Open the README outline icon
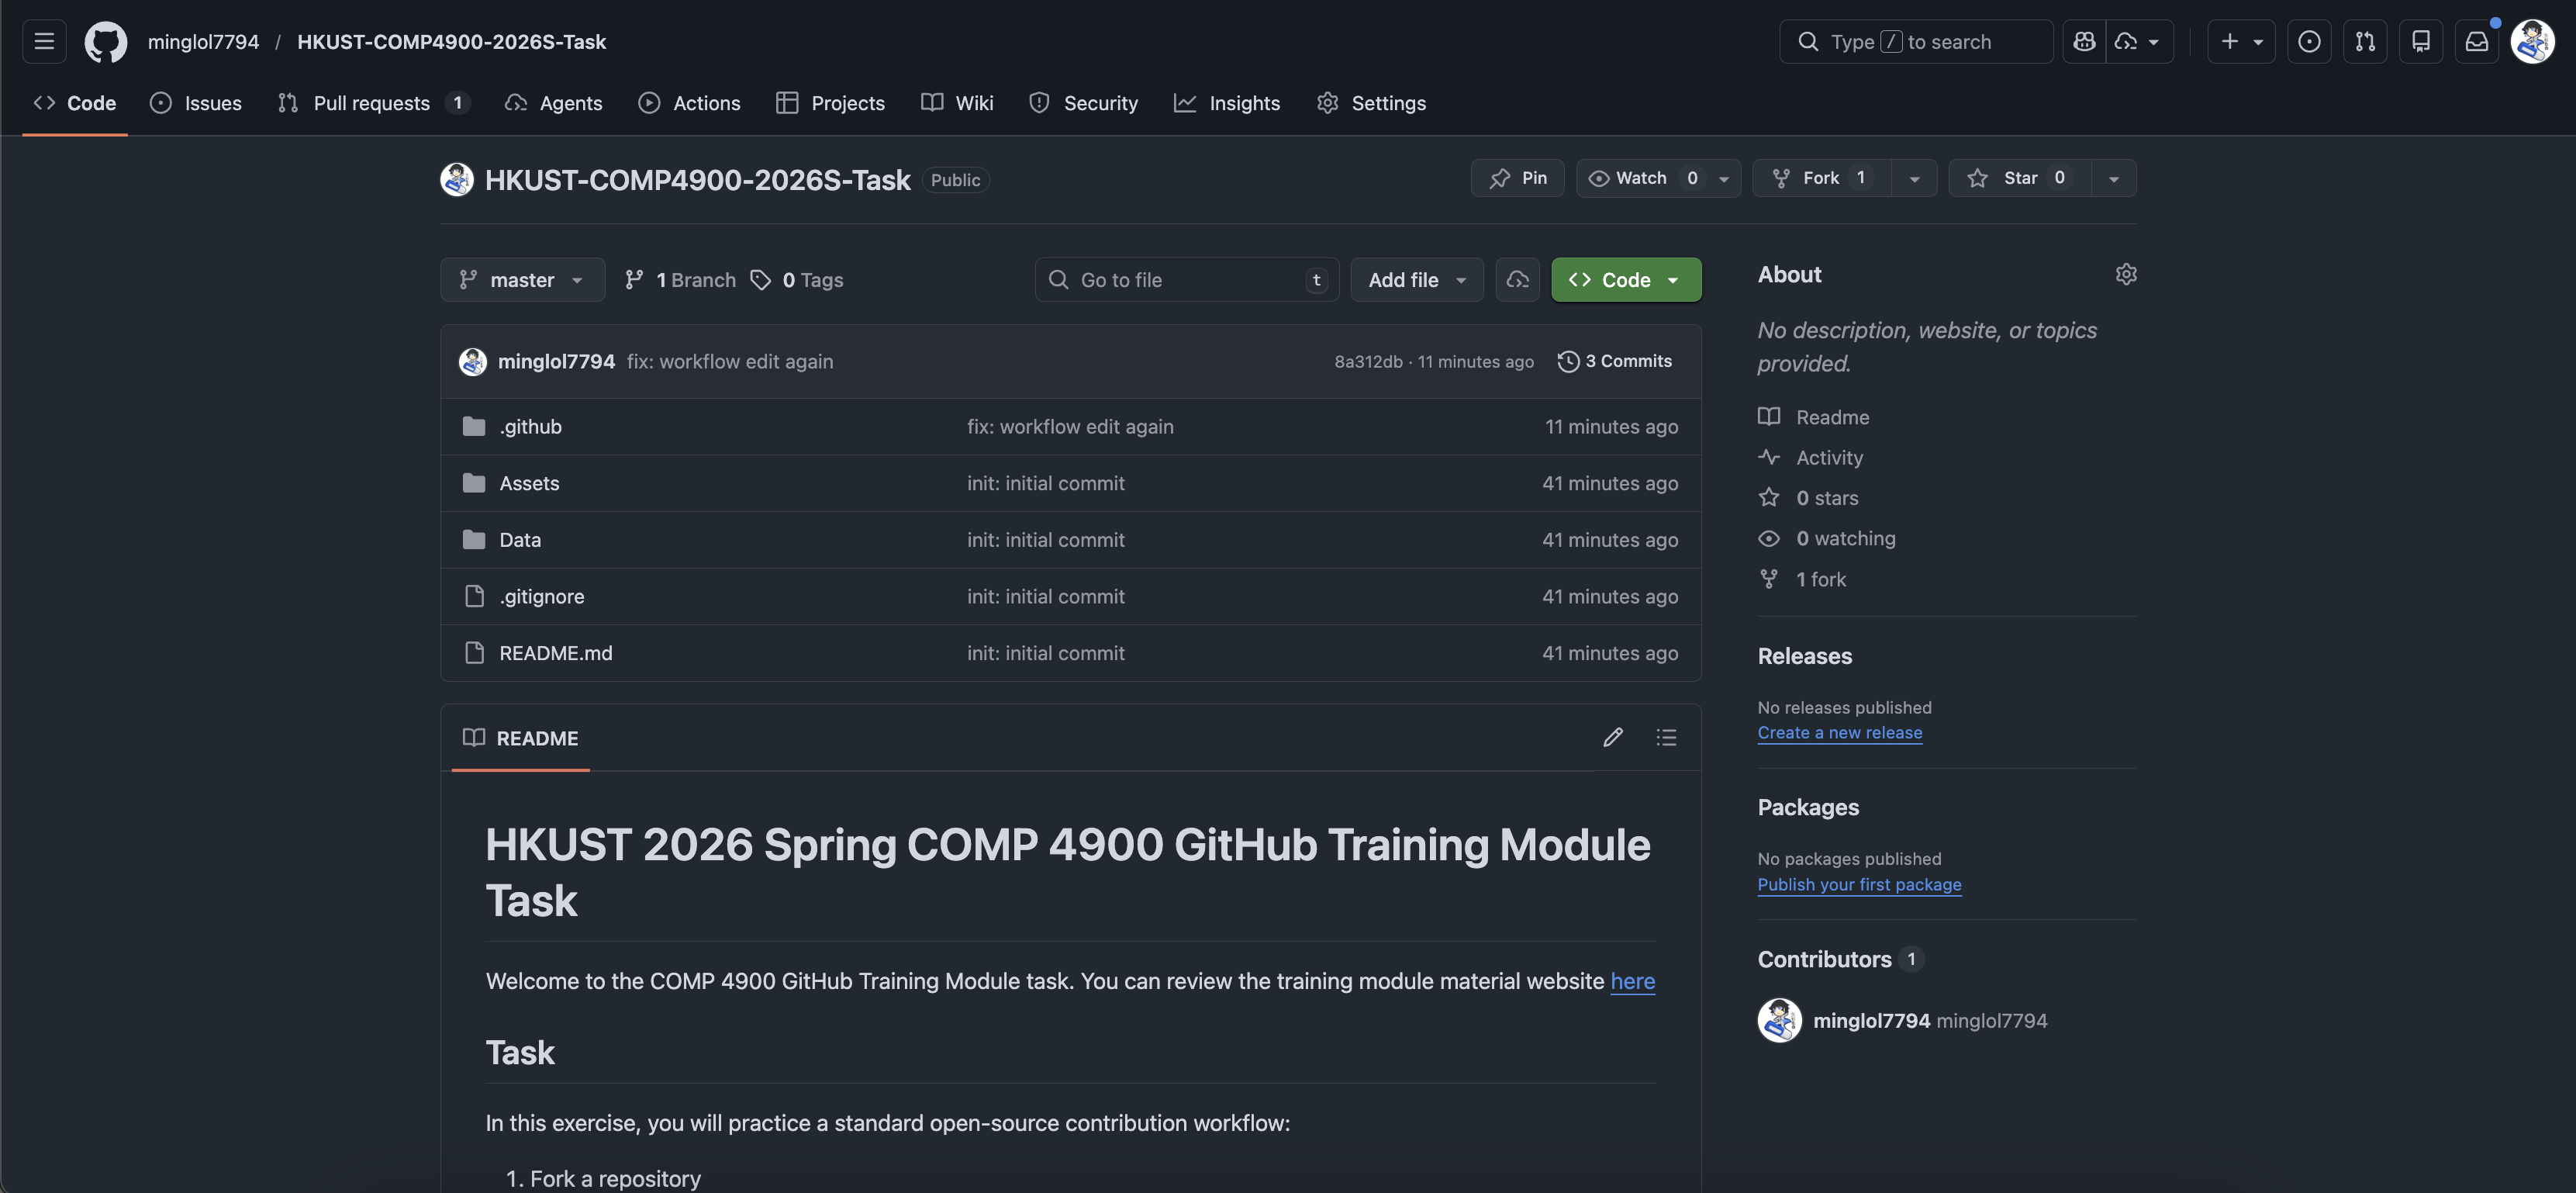Viewport: 2576px width, 1193px height. [x=1666, y=737]
